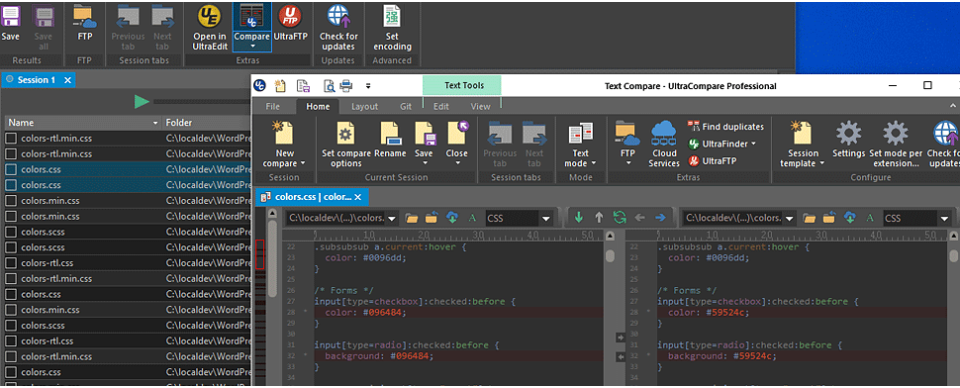960x388 pixels.
Task: Click the left pane vertical scrollbar thumb
Action: [610, 255]
